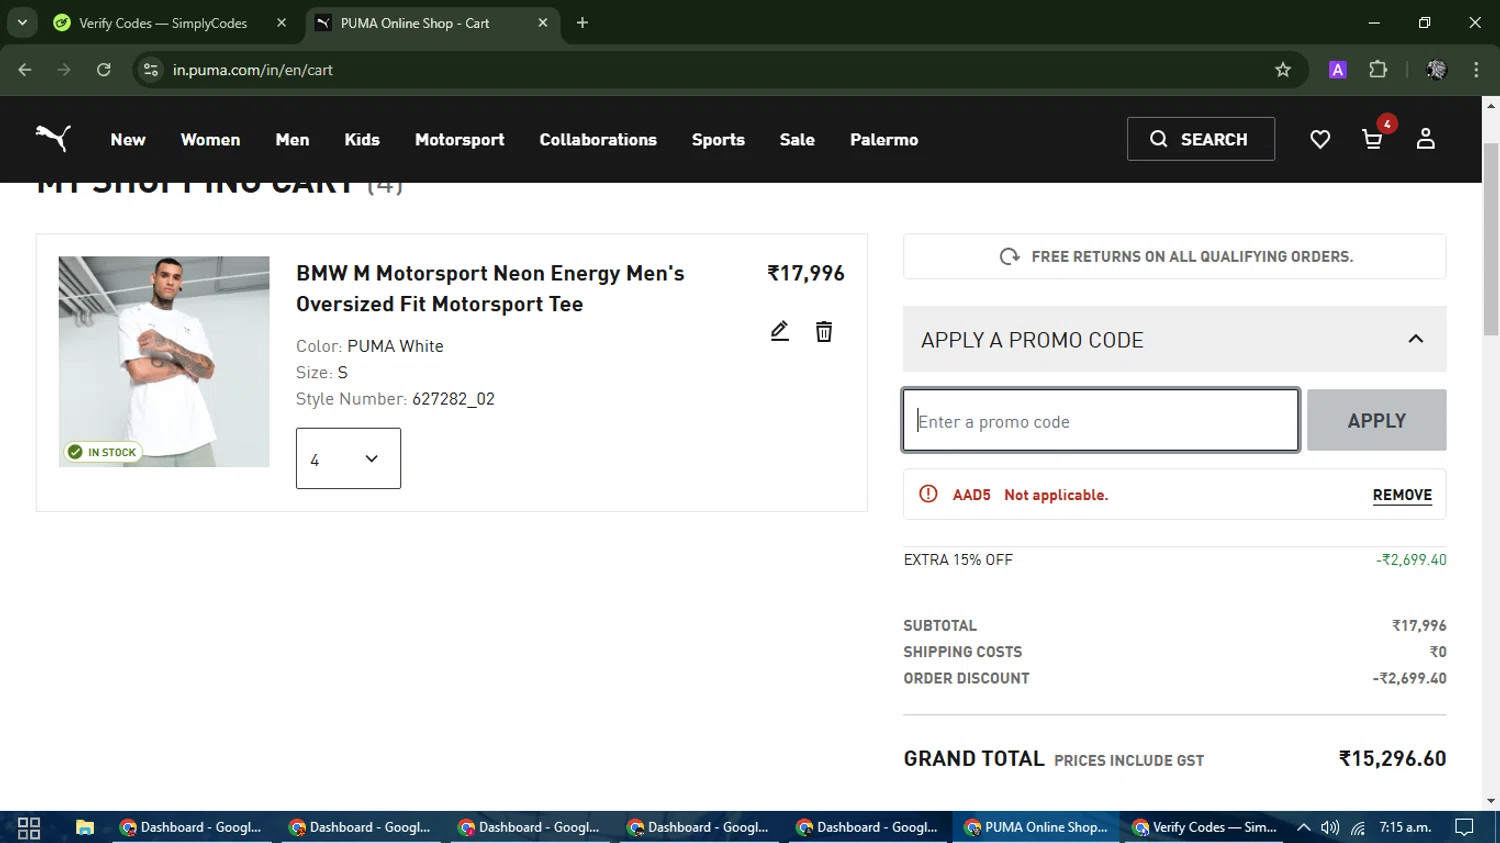This screenshot has width=1500, height=843.
Task: Focus the Enter a promo code field
Action: [1101, 421]
